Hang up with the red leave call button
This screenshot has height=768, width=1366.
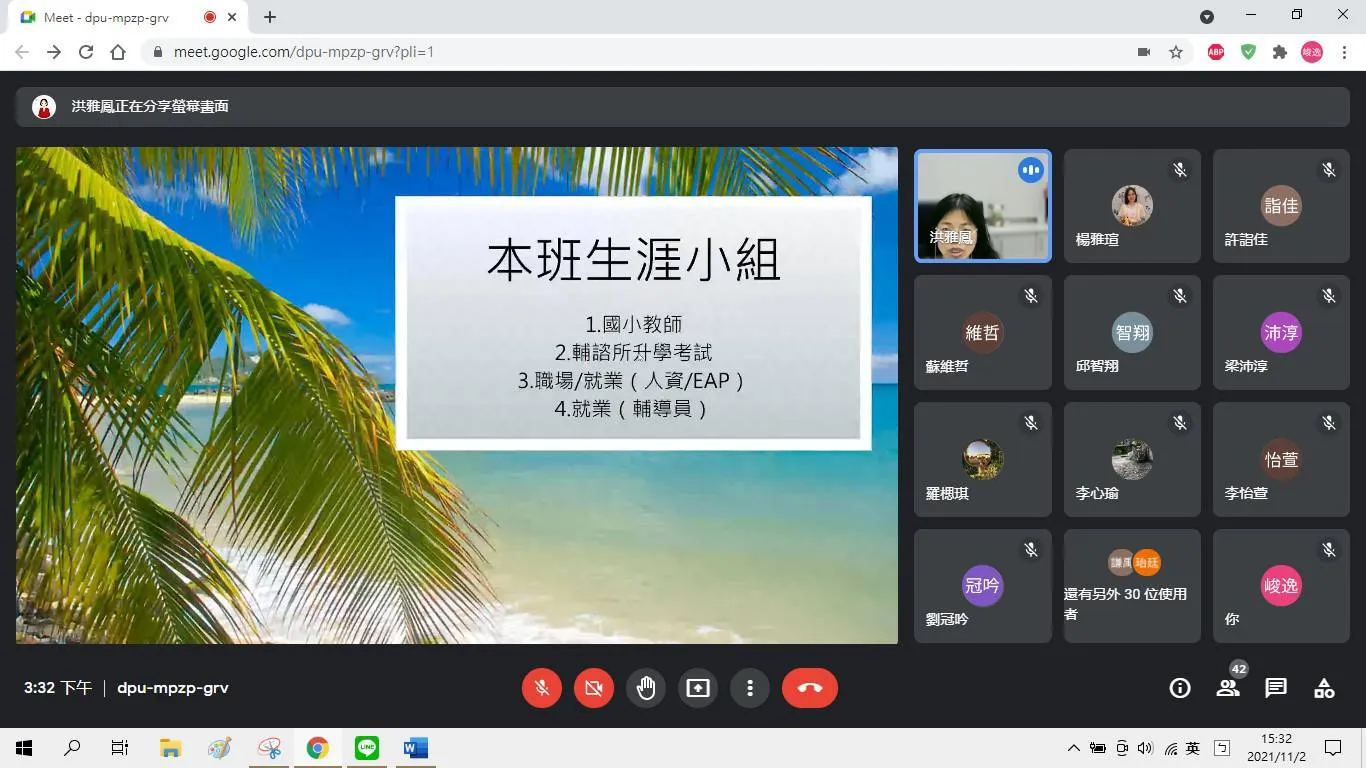point(810,688)
